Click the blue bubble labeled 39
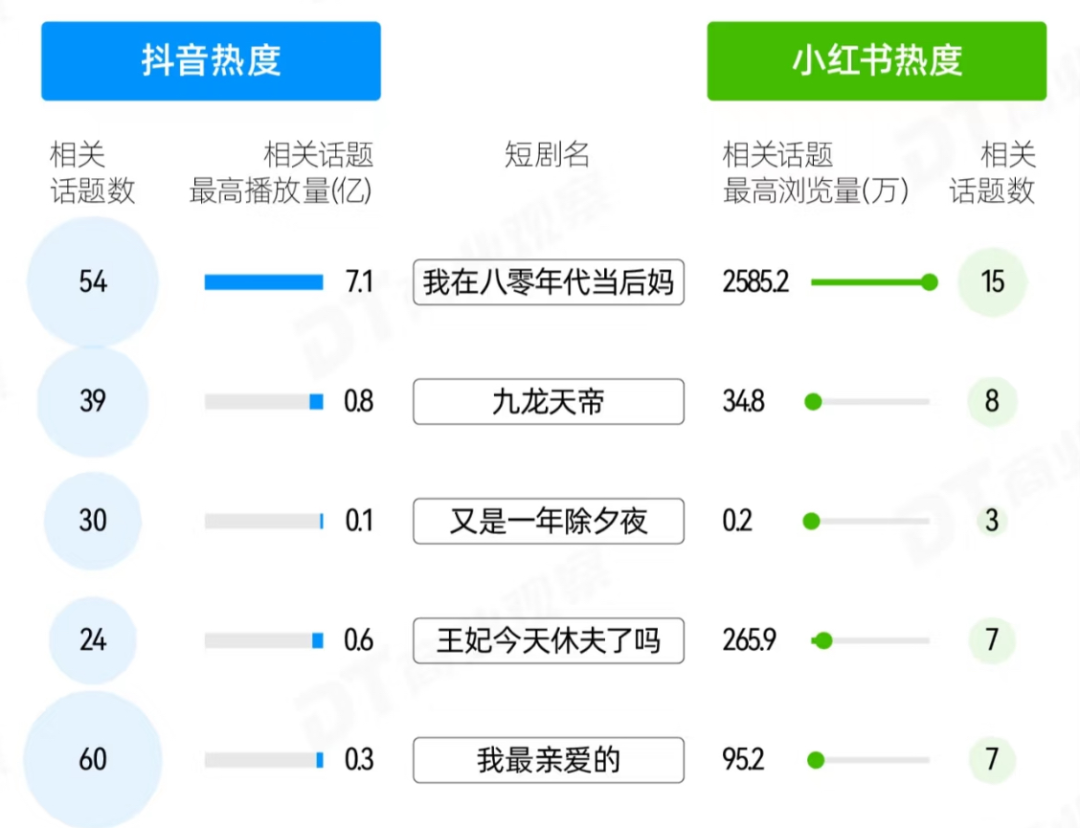The height and width of the screenshot is (828, 1080). (93, 402)
